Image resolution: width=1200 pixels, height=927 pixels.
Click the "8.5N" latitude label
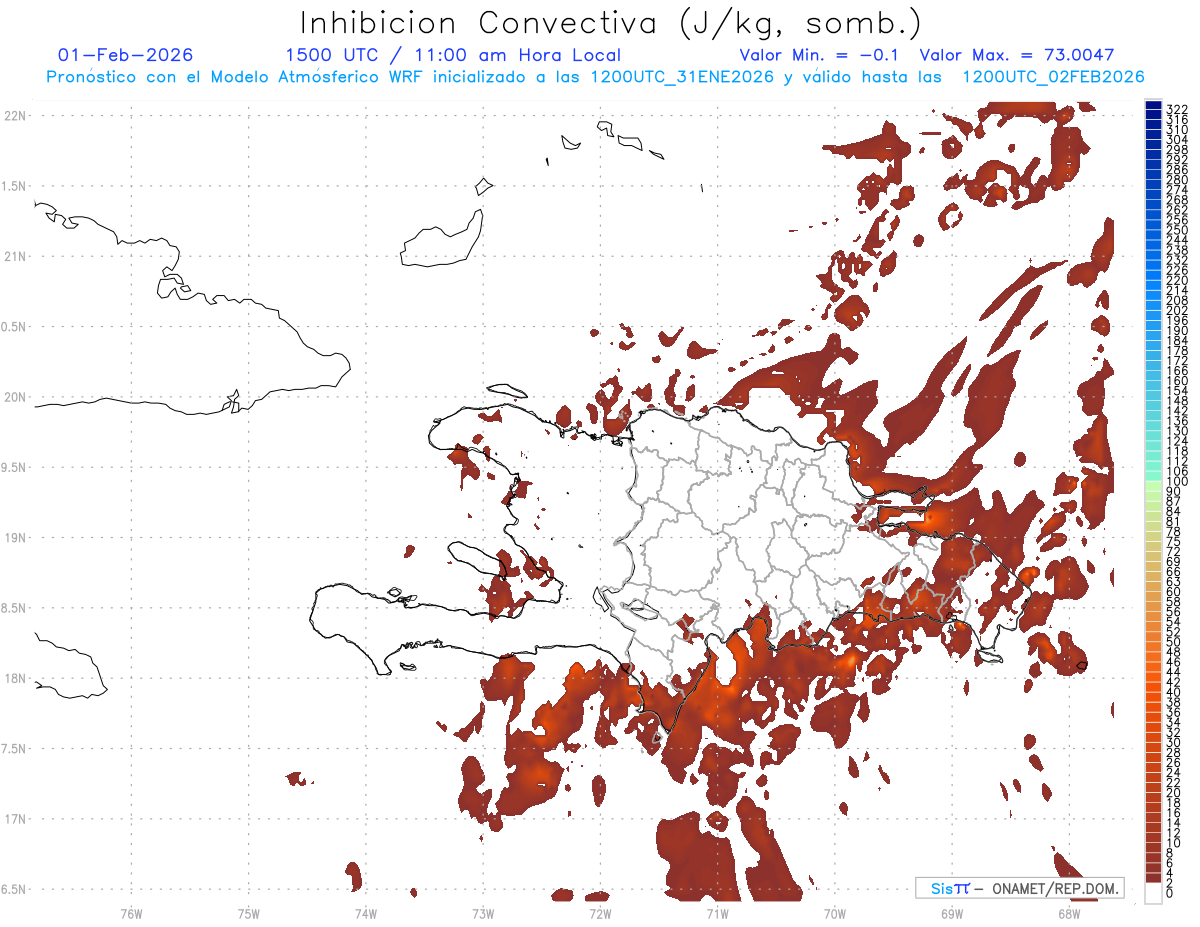14,608
